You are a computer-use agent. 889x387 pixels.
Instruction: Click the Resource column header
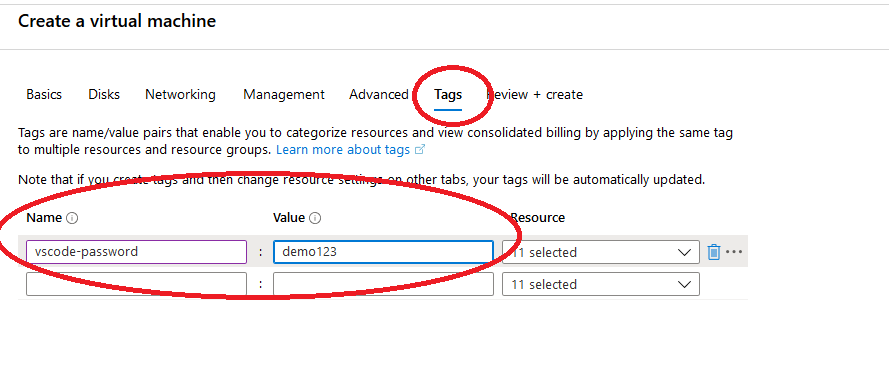point(537,218)
